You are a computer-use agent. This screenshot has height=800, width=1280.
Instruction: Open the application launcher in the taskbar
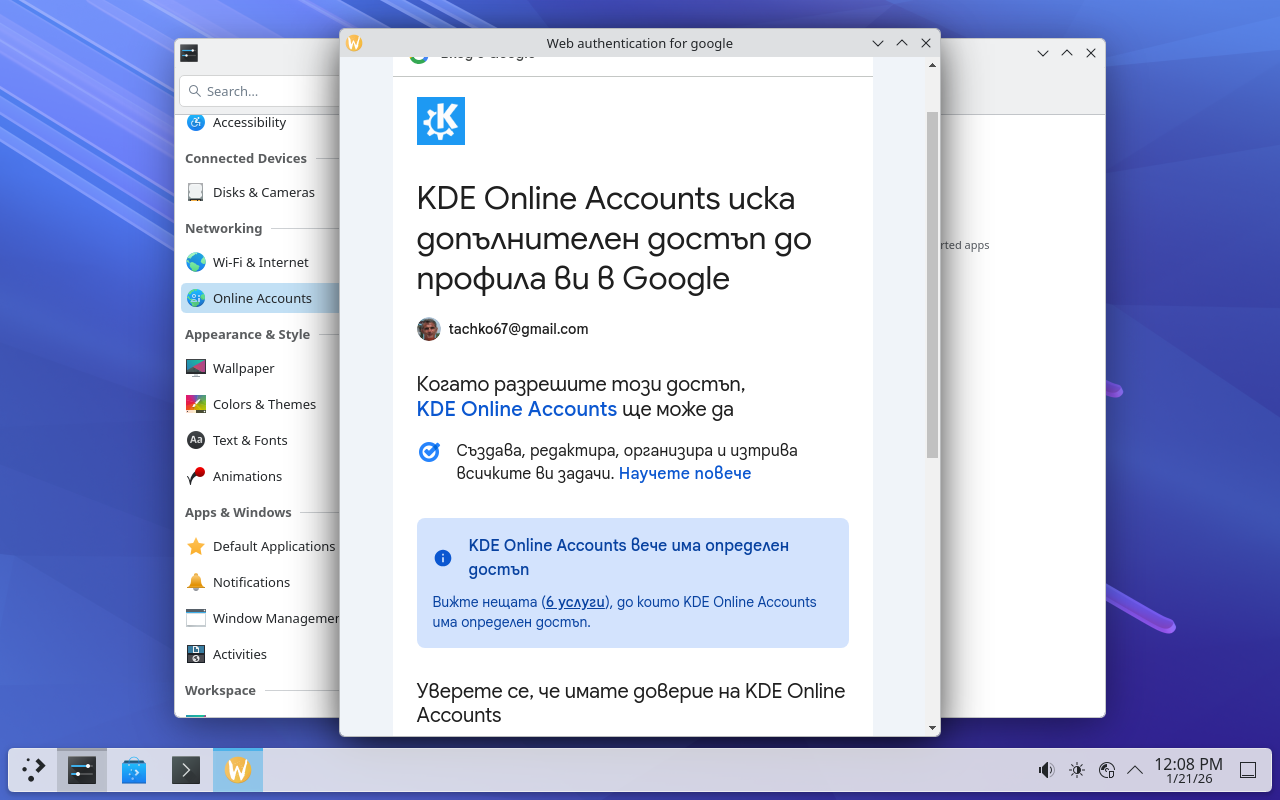pos(33,770)
